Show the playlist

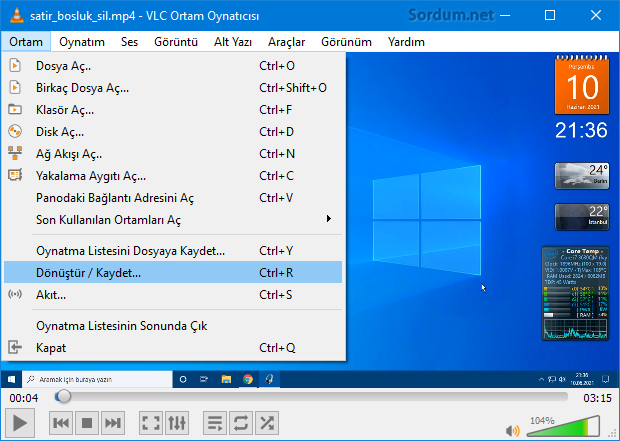pyautogui.click(x=215, y=423)
